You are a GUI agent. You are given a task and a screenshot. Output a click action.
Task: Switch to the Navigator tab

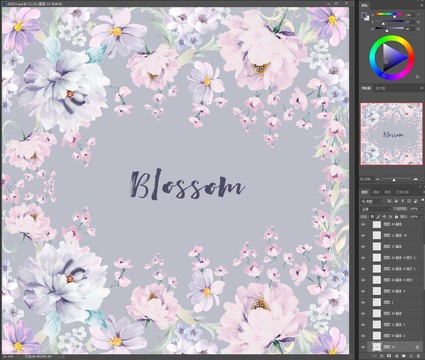(366, 88)
